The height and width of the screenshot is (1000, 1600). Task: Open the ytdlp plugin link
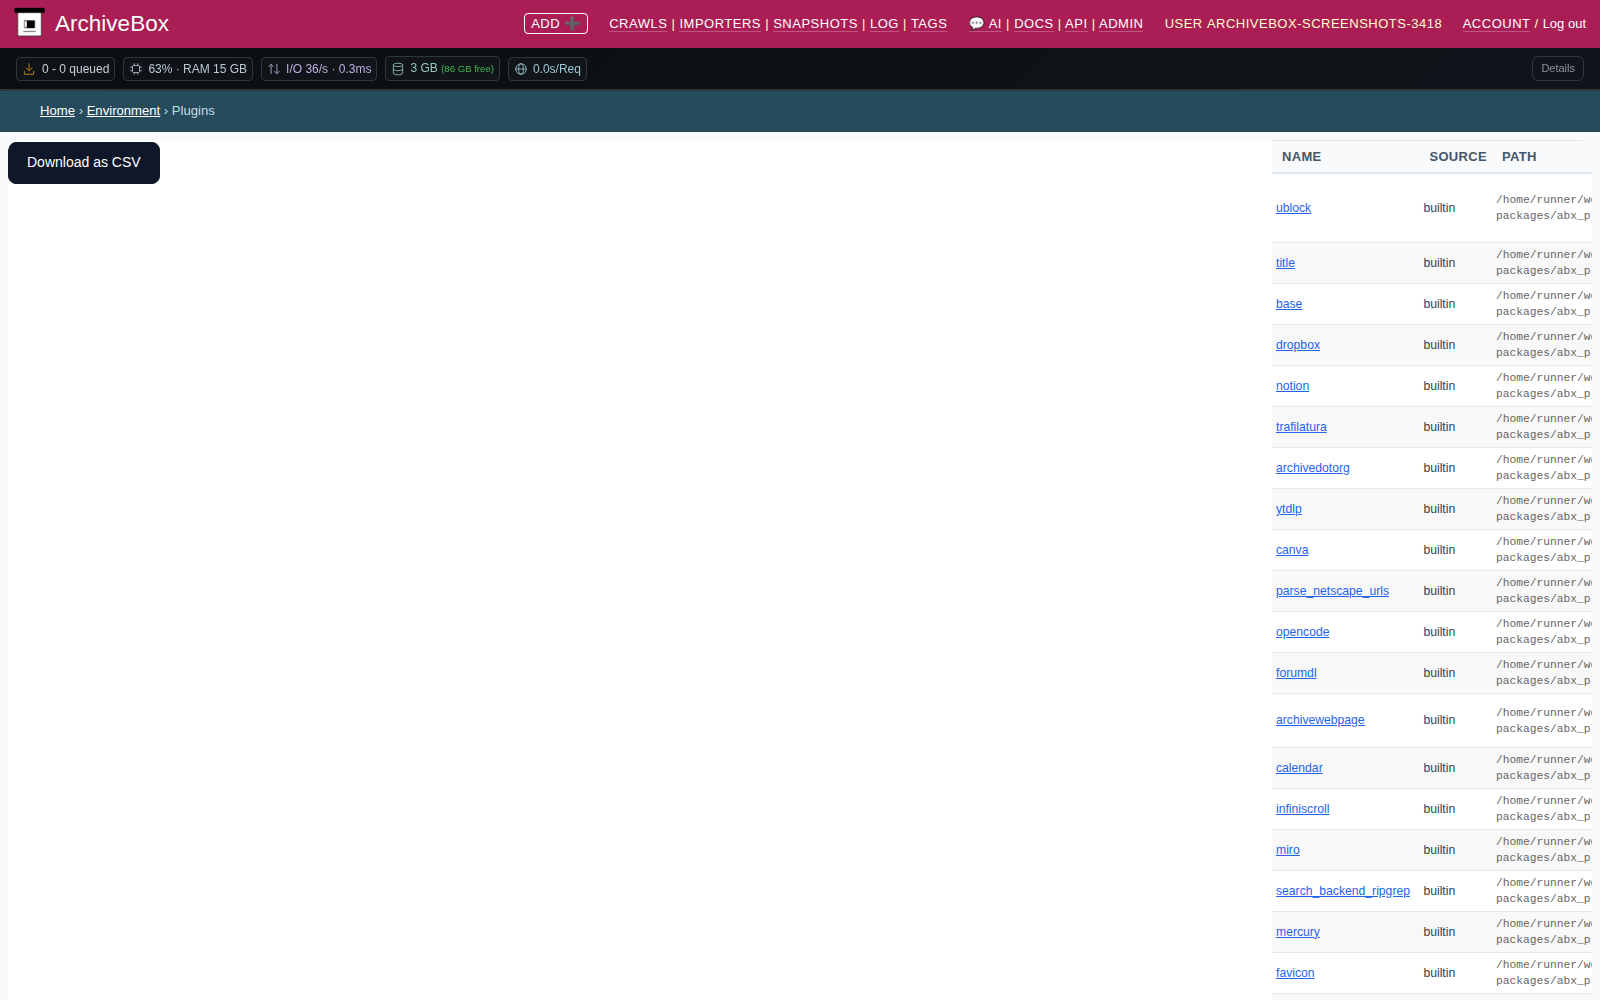point(1289,509)
